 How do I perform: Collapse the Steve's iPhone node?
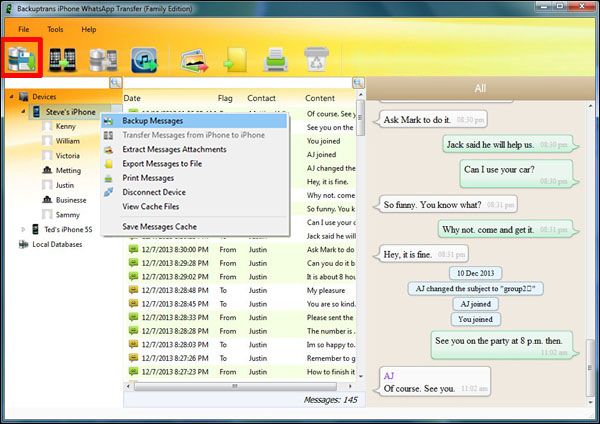22,112
